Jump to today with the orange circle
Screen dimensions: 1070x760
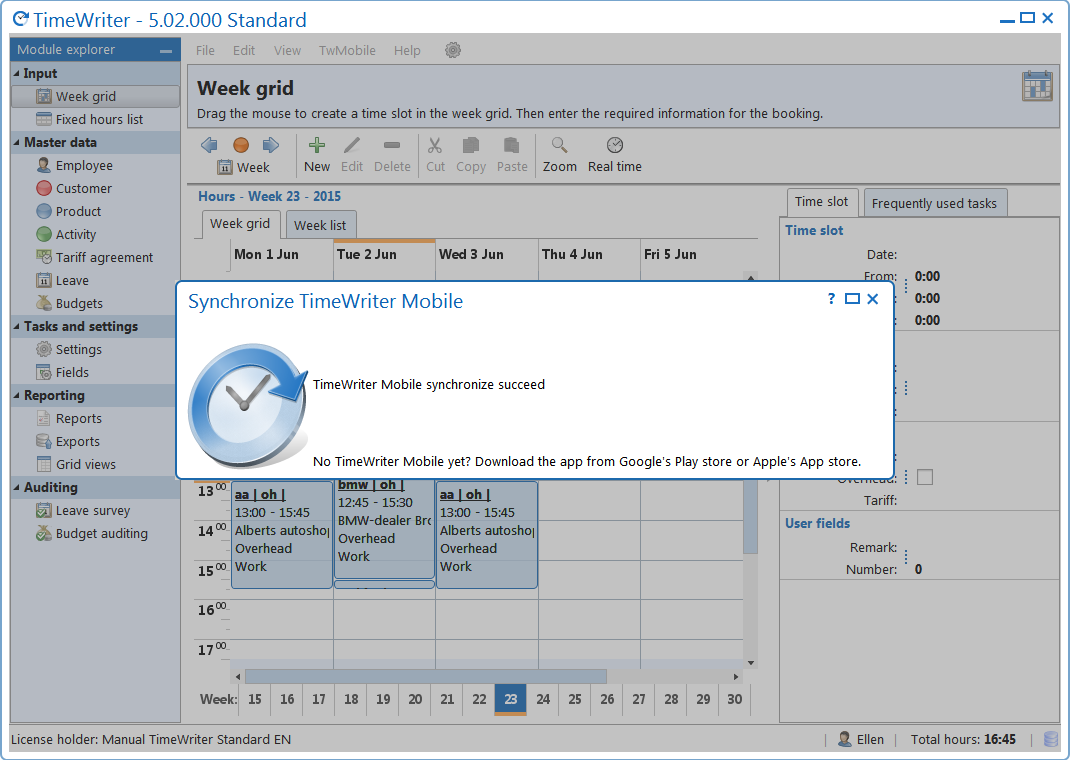coord(240,145)
